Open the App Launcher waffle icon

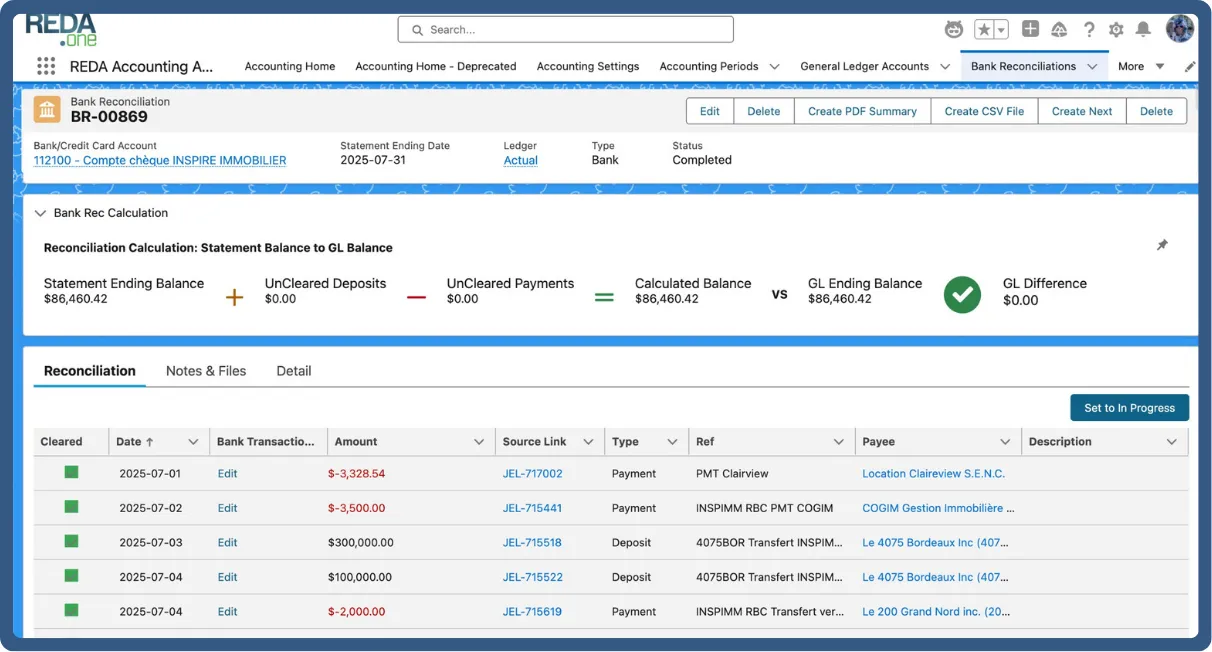(45, 66)
